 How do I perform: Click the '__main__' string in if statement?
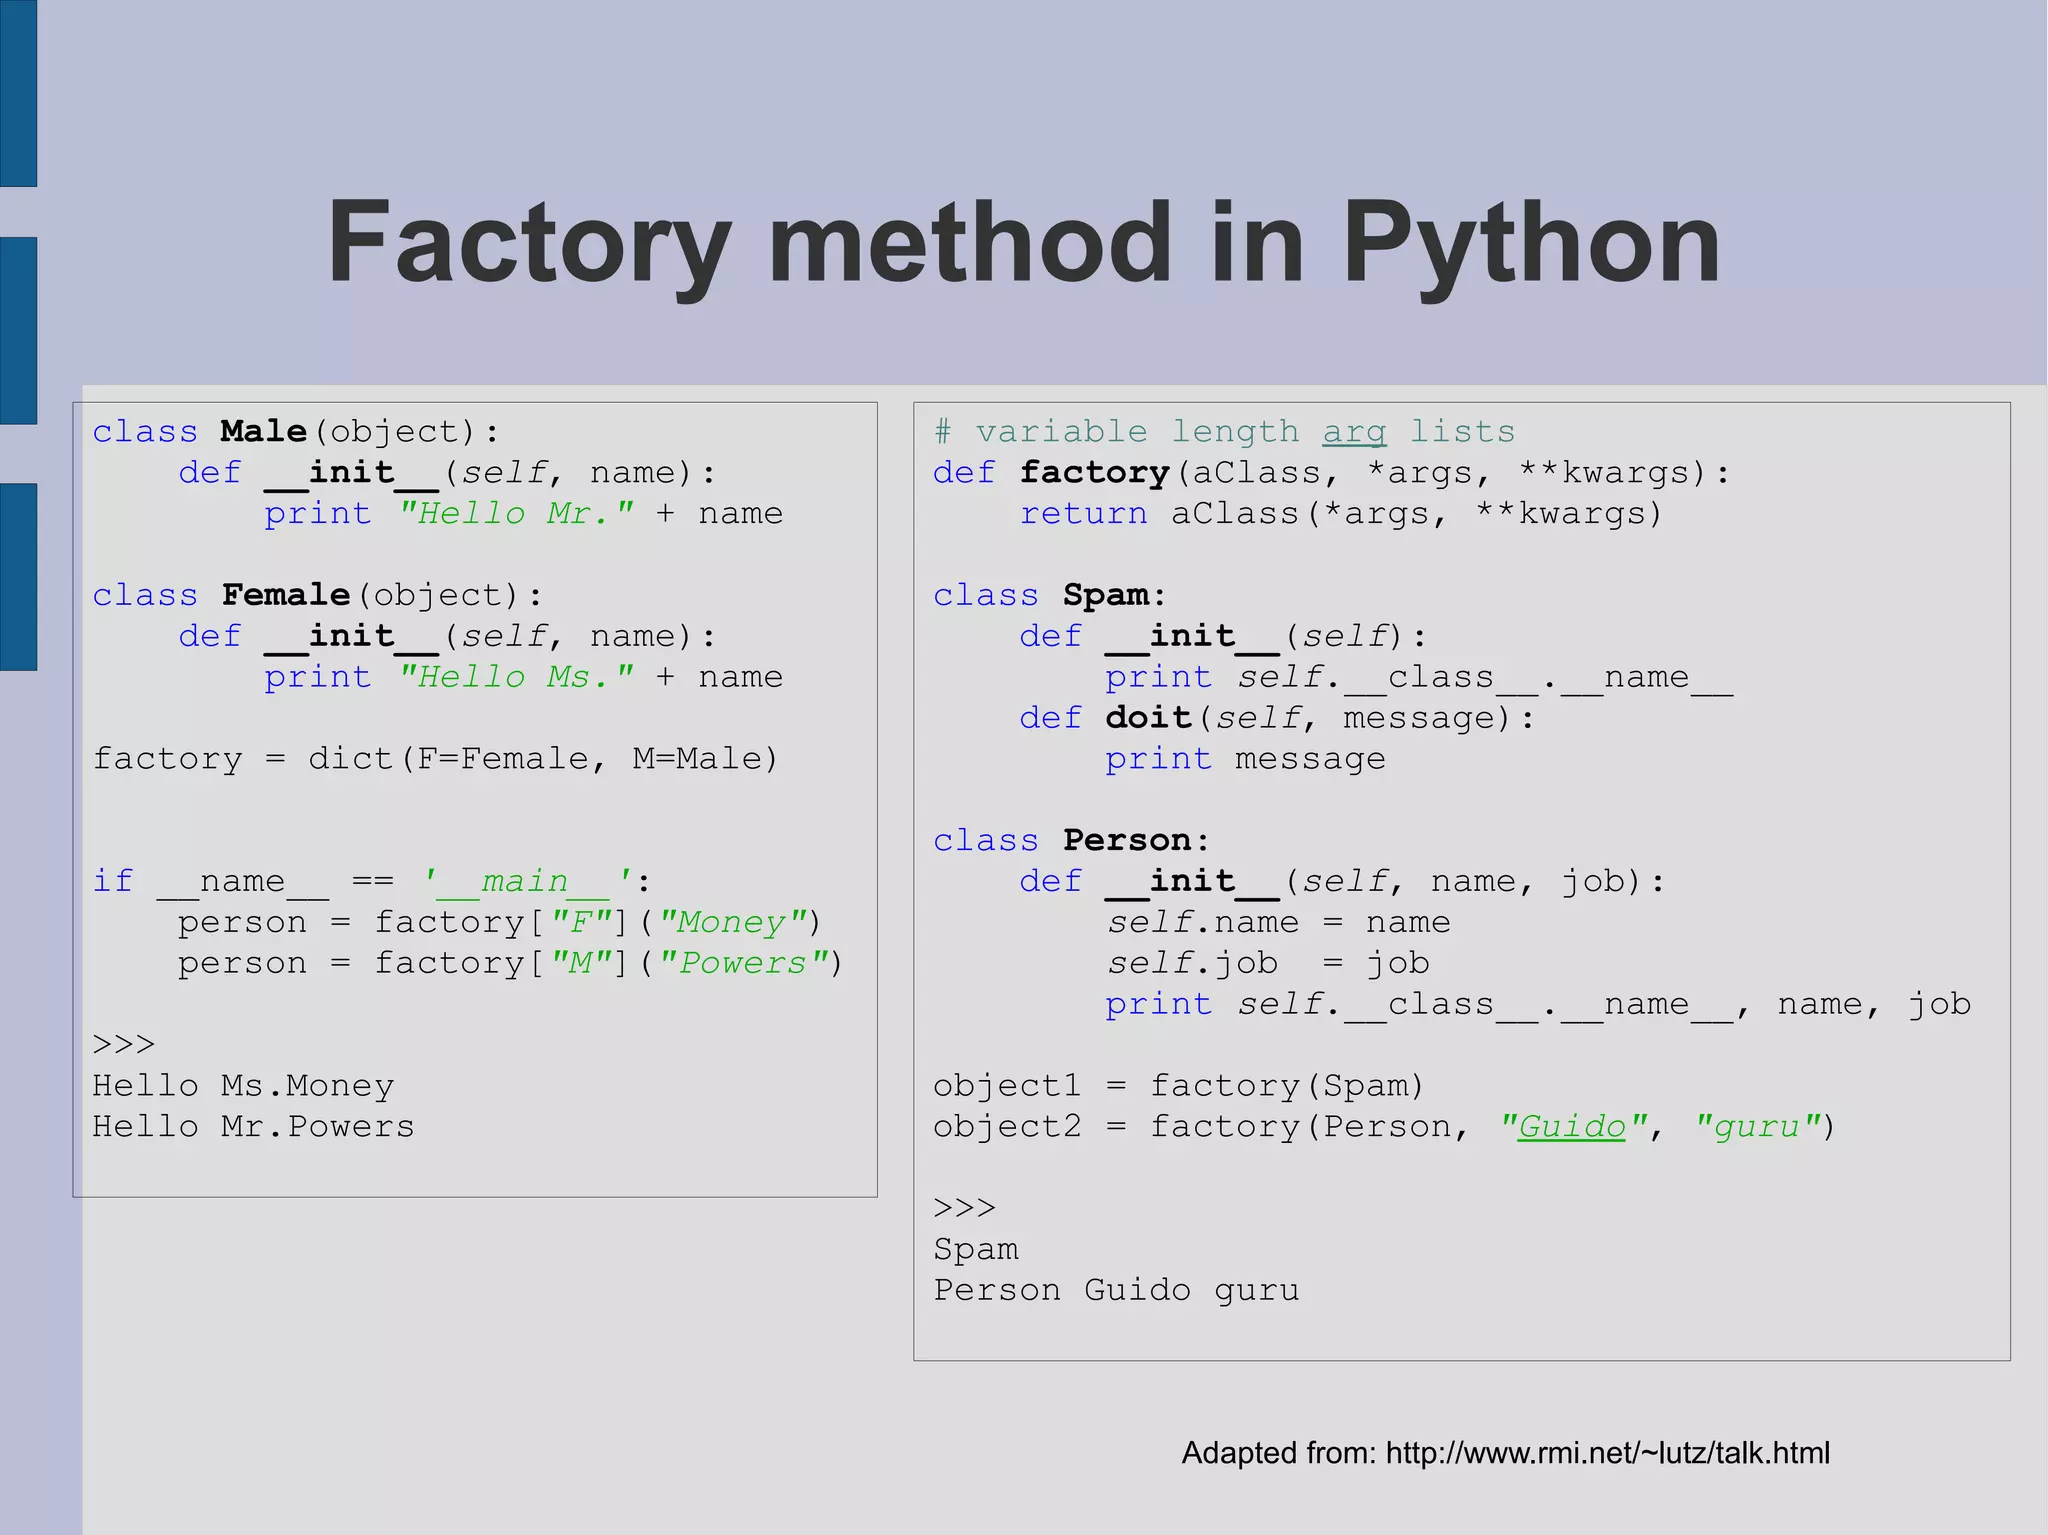(x=526, y=882)
